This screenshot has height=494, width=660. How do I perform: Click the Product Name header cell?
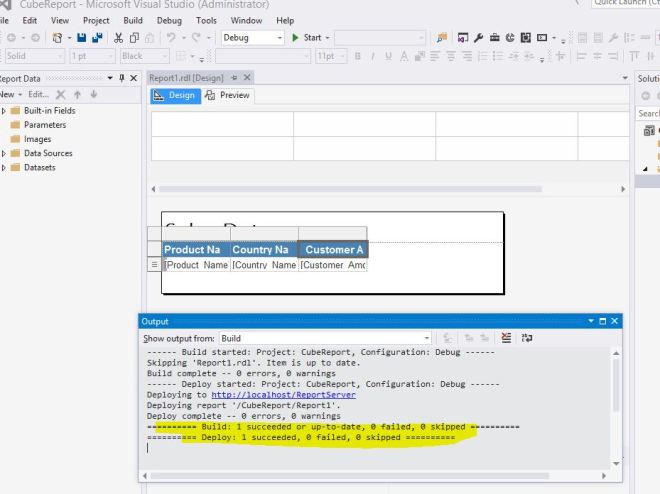click(192, 250)
